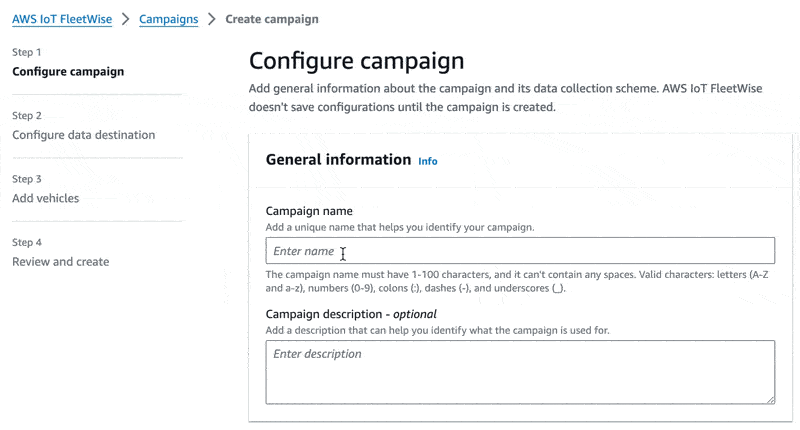
Task: Click the Campaign name field label
Action: coord(309,211)
